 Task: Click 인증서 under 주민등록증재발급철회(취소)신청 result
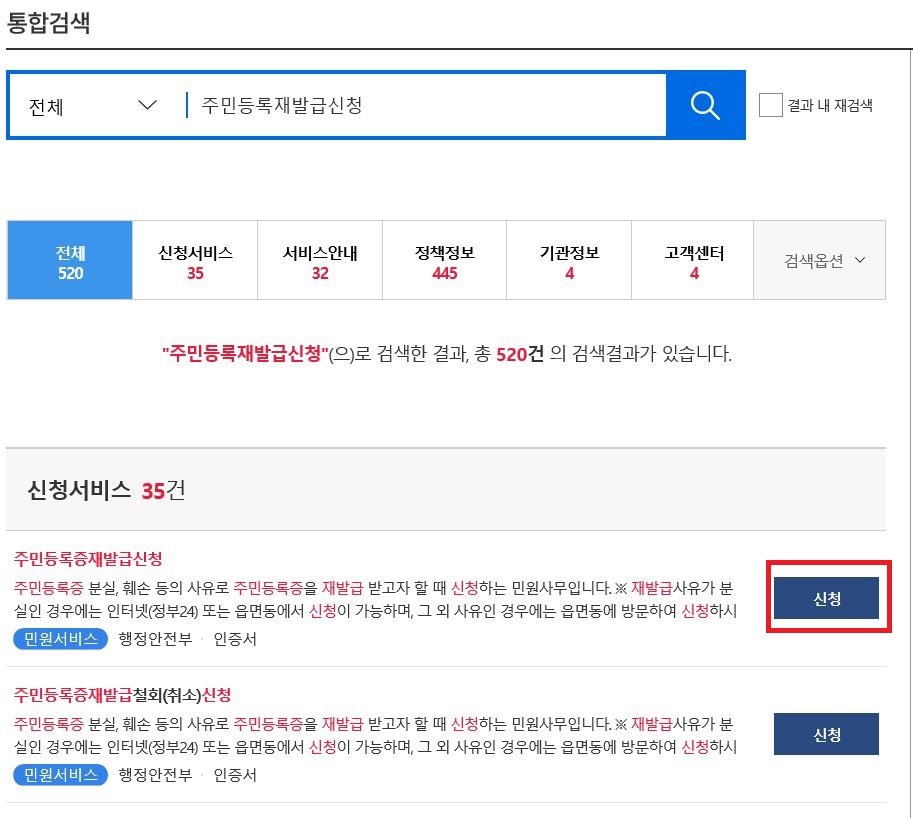click(x=235, y=775)
